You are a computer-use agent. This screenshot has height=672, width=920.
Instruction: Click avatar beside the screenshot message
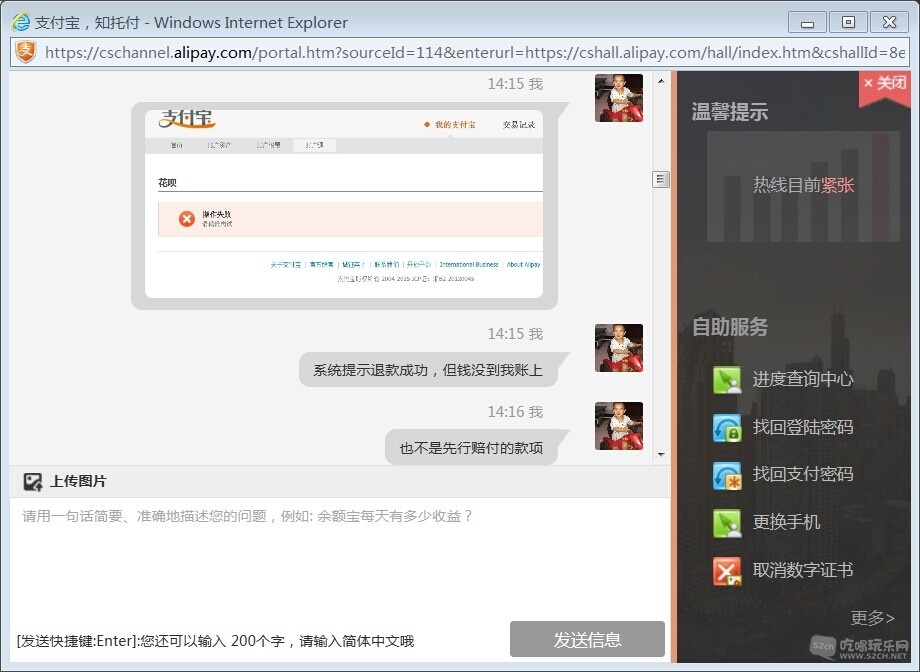[619, 98]
